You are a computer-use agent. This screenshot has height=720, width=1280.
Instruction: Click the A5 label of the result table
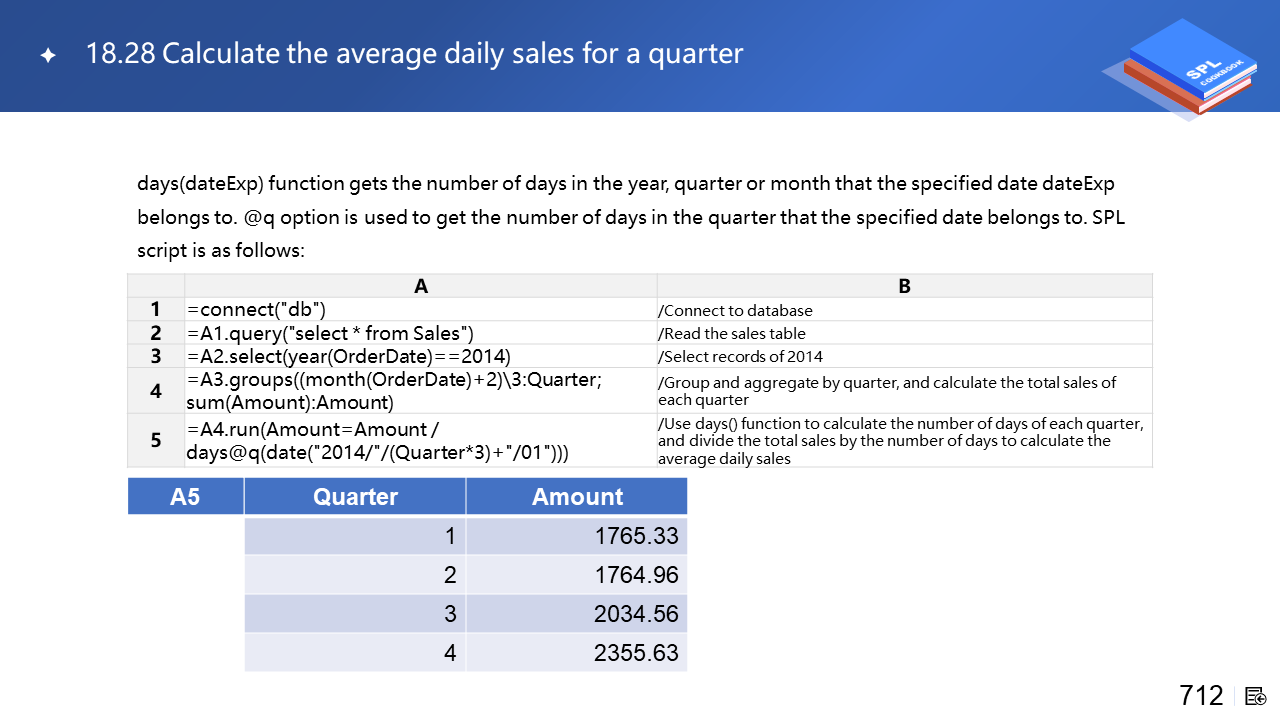tap(185, 497)
